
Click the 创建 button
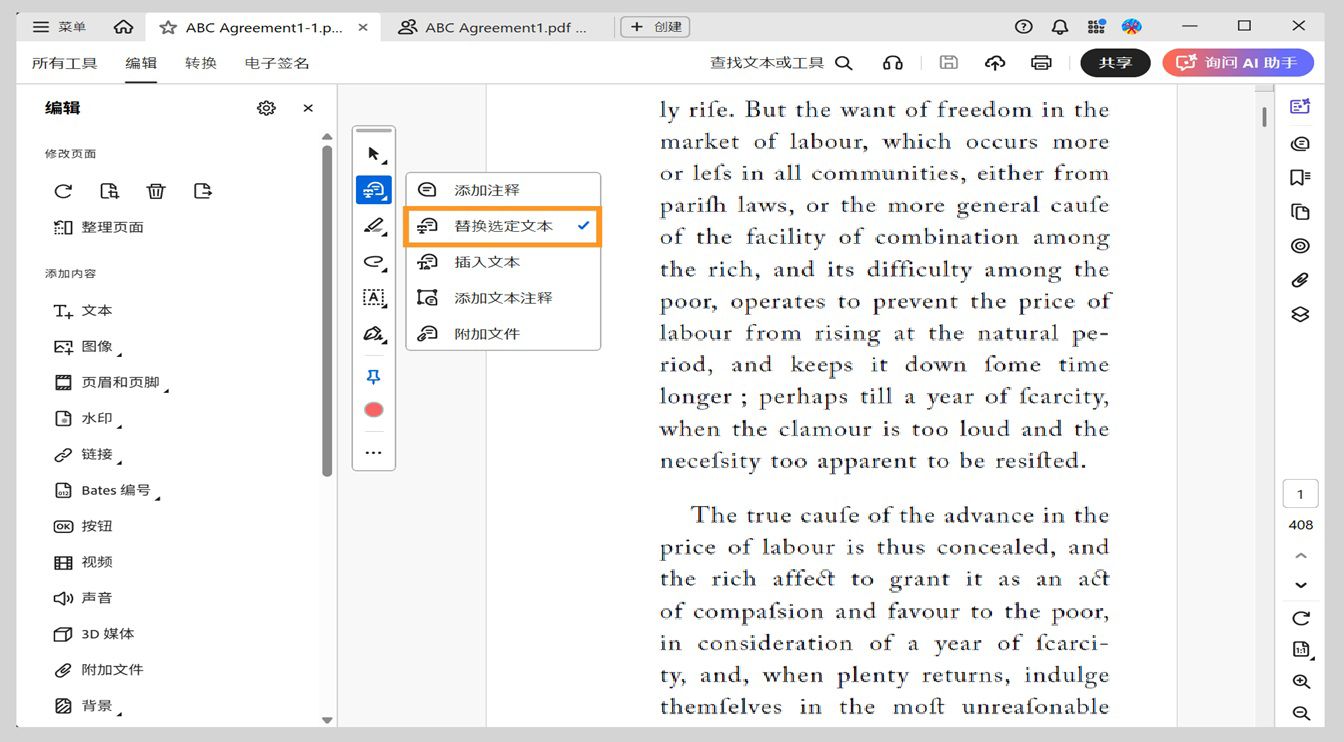[655, 27]
